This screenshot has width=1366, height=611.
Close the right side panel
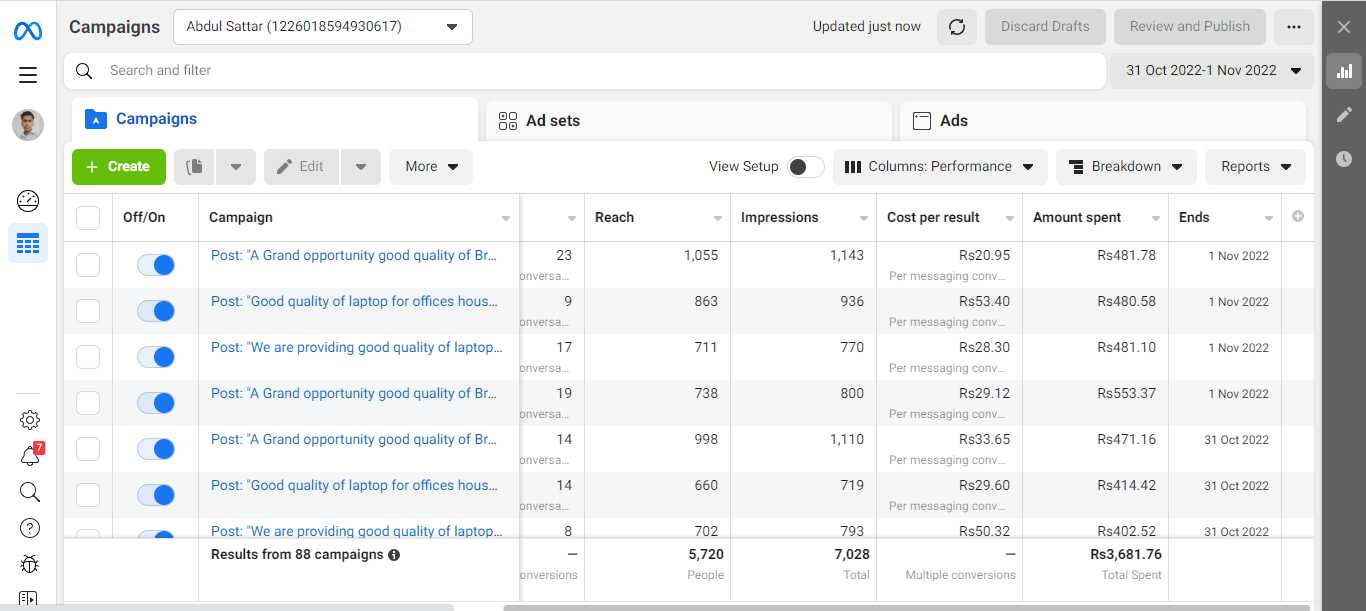1344,27
